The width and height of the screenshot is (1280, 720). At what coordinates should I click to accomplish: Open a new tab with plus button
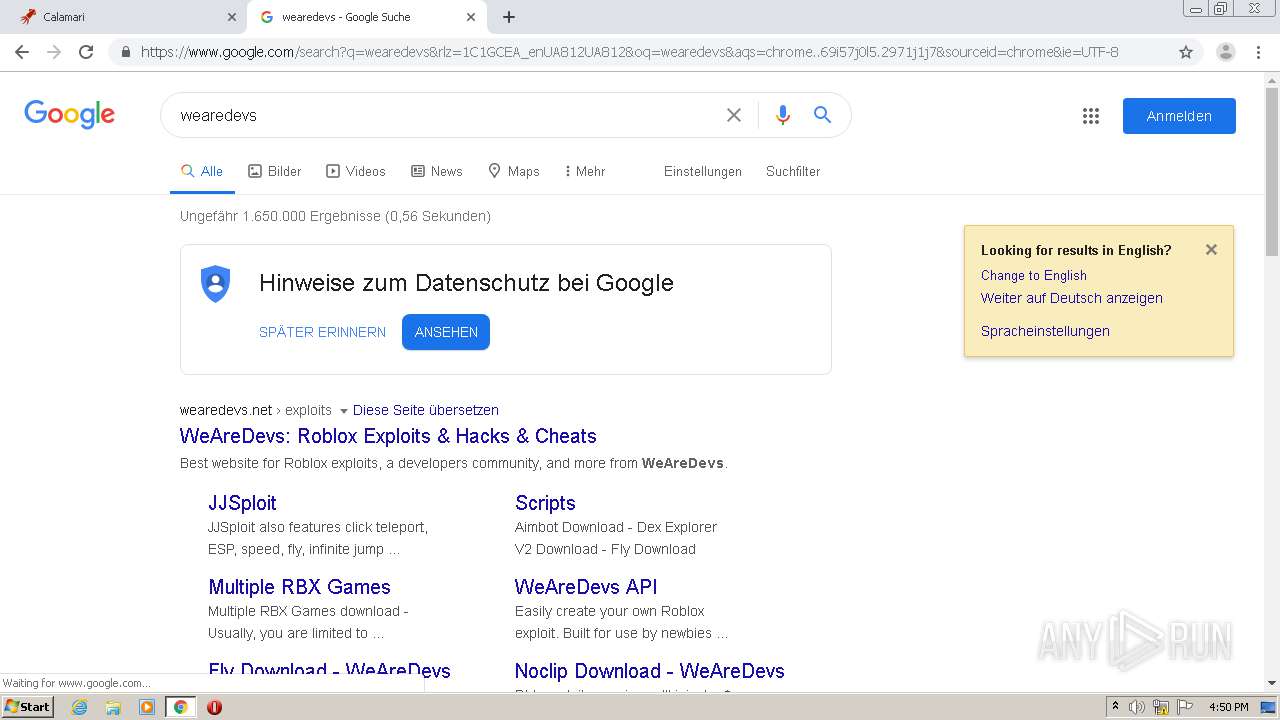[509, 17]
